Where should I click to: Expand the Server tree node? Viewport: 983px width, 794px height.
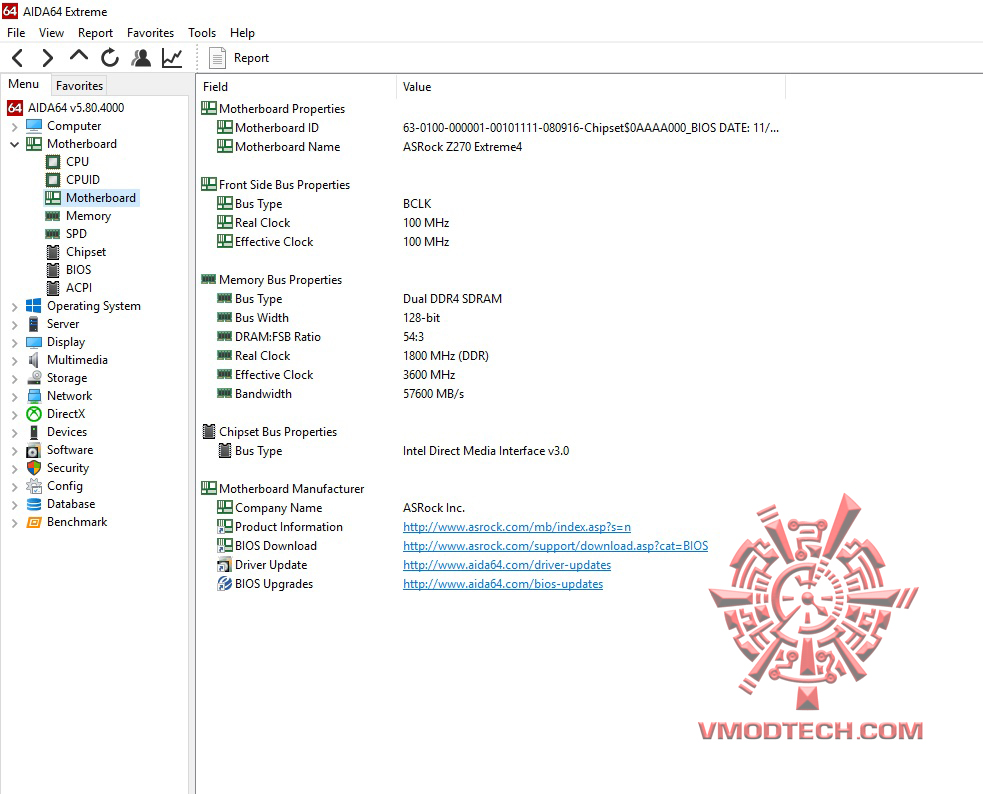click(14, 325)
